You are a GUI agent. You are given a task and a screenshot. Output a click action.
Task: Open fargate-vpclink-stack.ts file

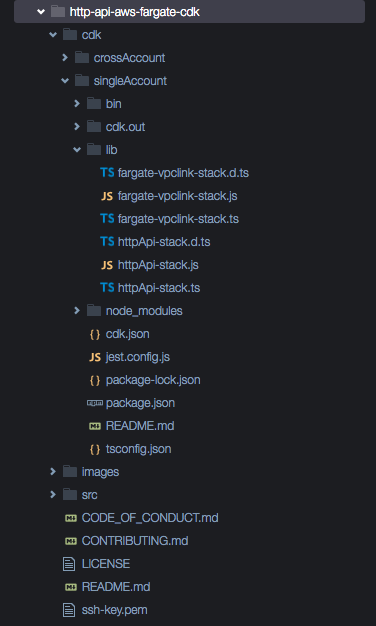click(178, 219)
